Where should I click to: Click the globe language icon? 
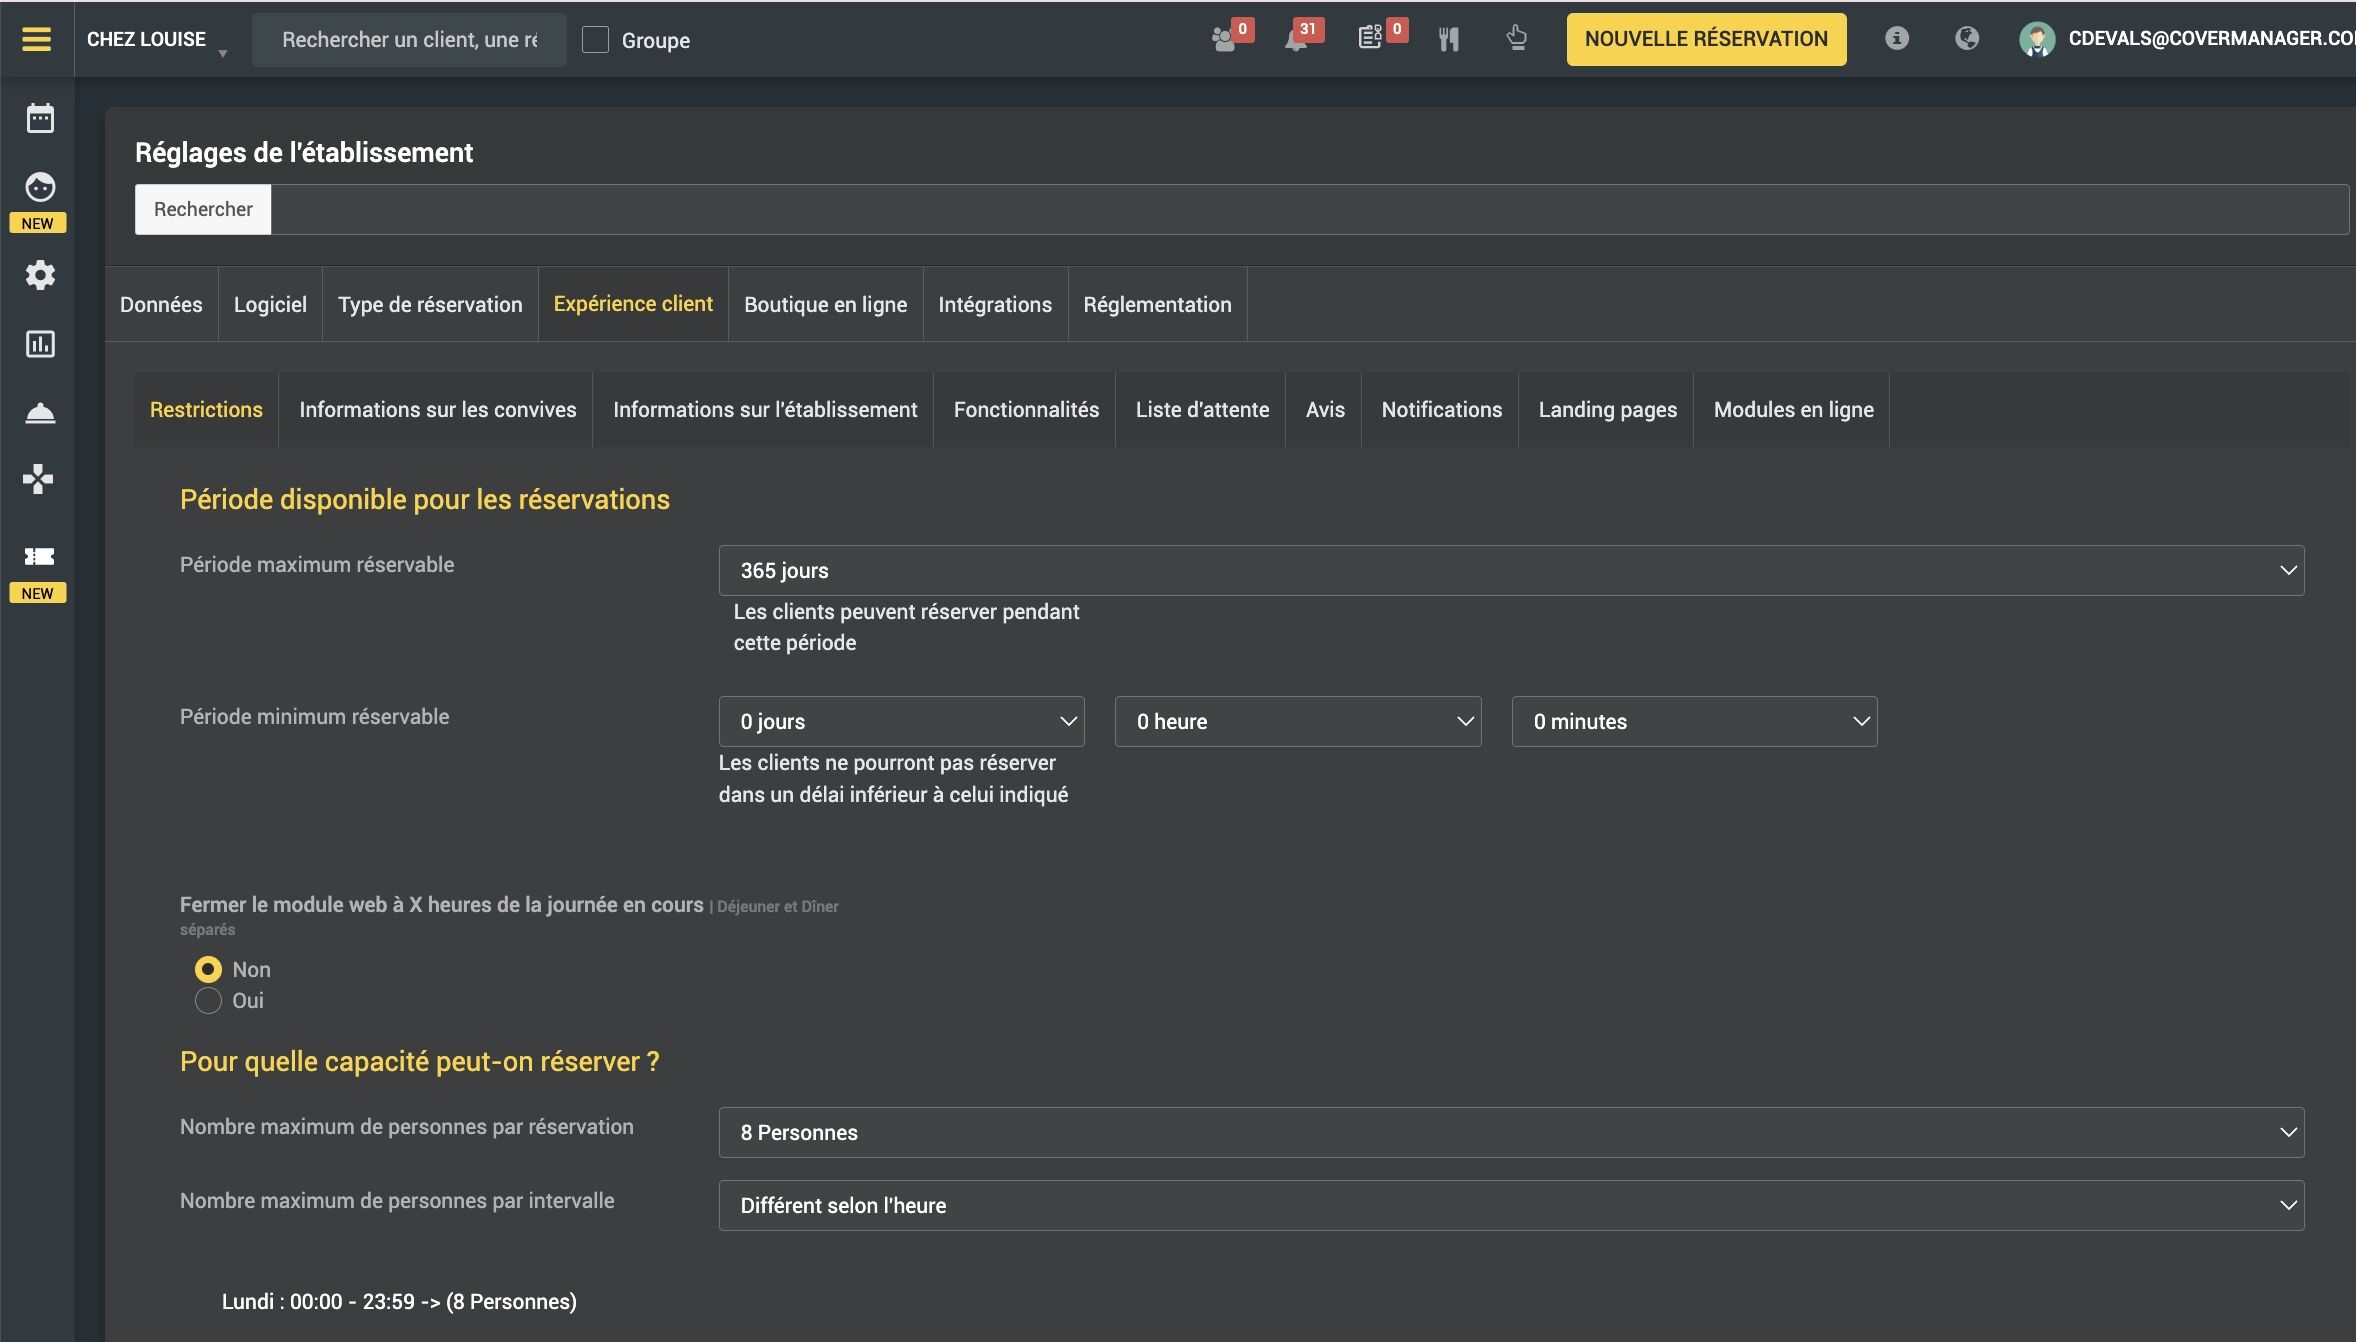[1966, 39]
